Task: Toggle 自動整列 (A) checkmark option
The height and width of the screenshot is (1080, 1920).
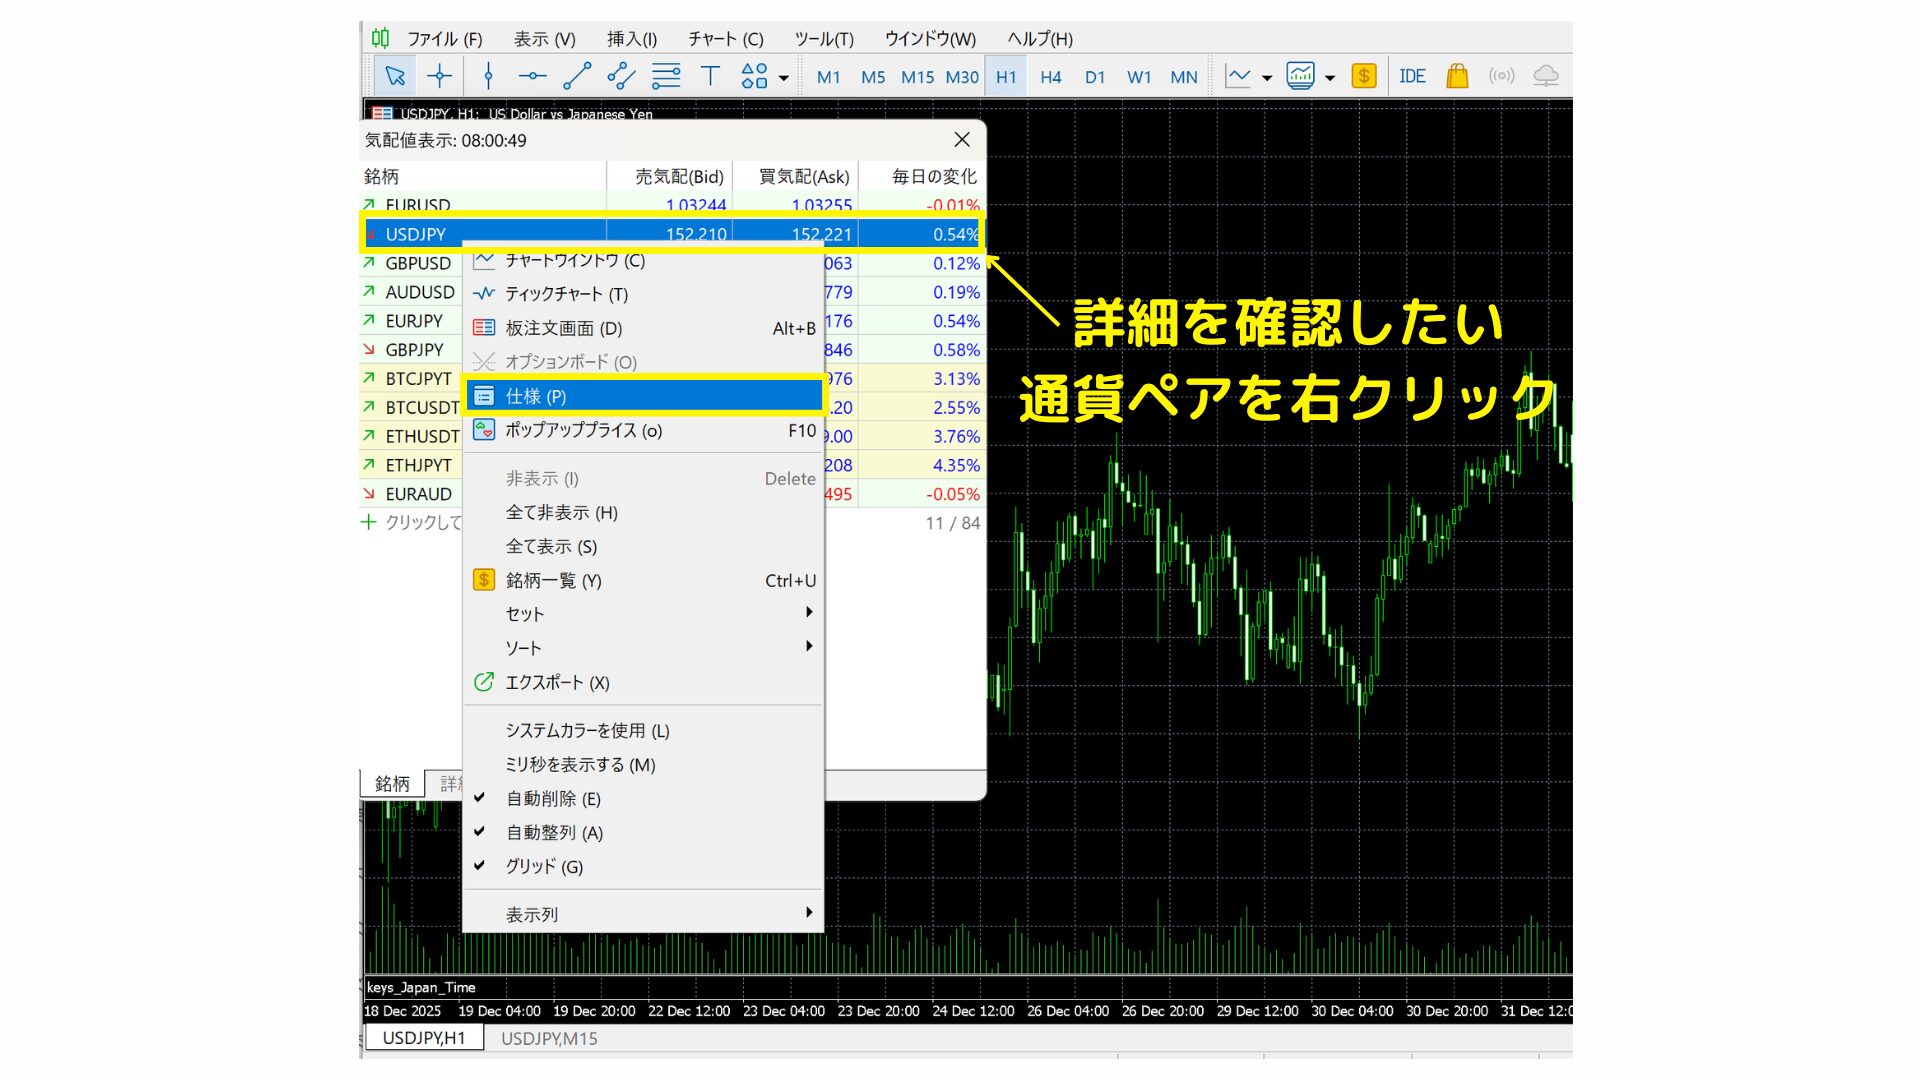Action: 554,832
